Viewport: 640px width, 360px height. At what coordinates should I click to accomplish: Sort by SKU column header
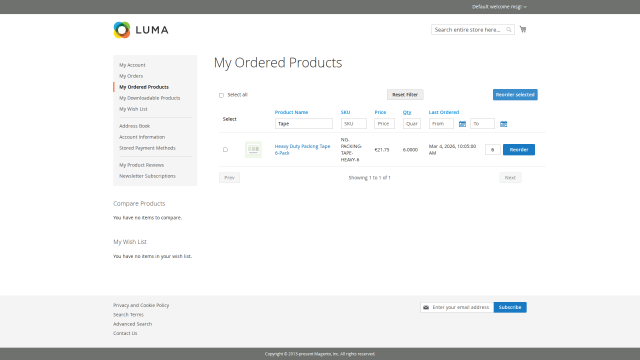coord(345,112)
